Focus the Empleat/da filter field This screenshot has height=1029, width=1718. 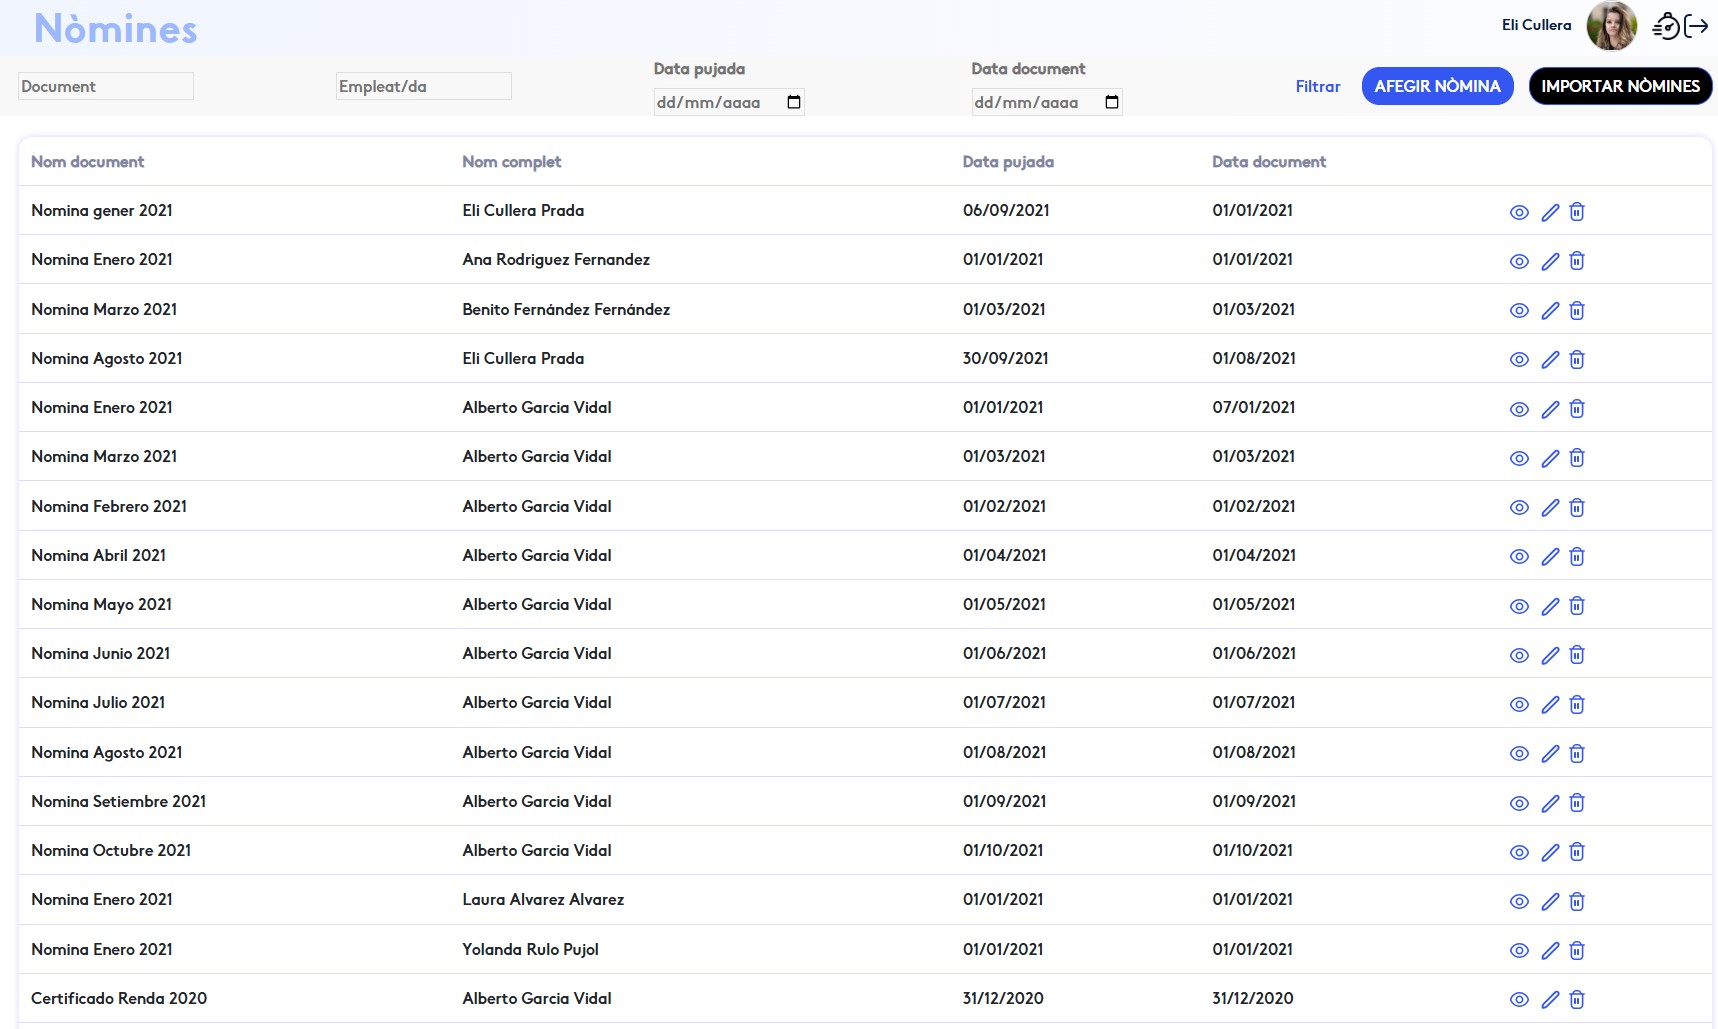coord(423,87)
